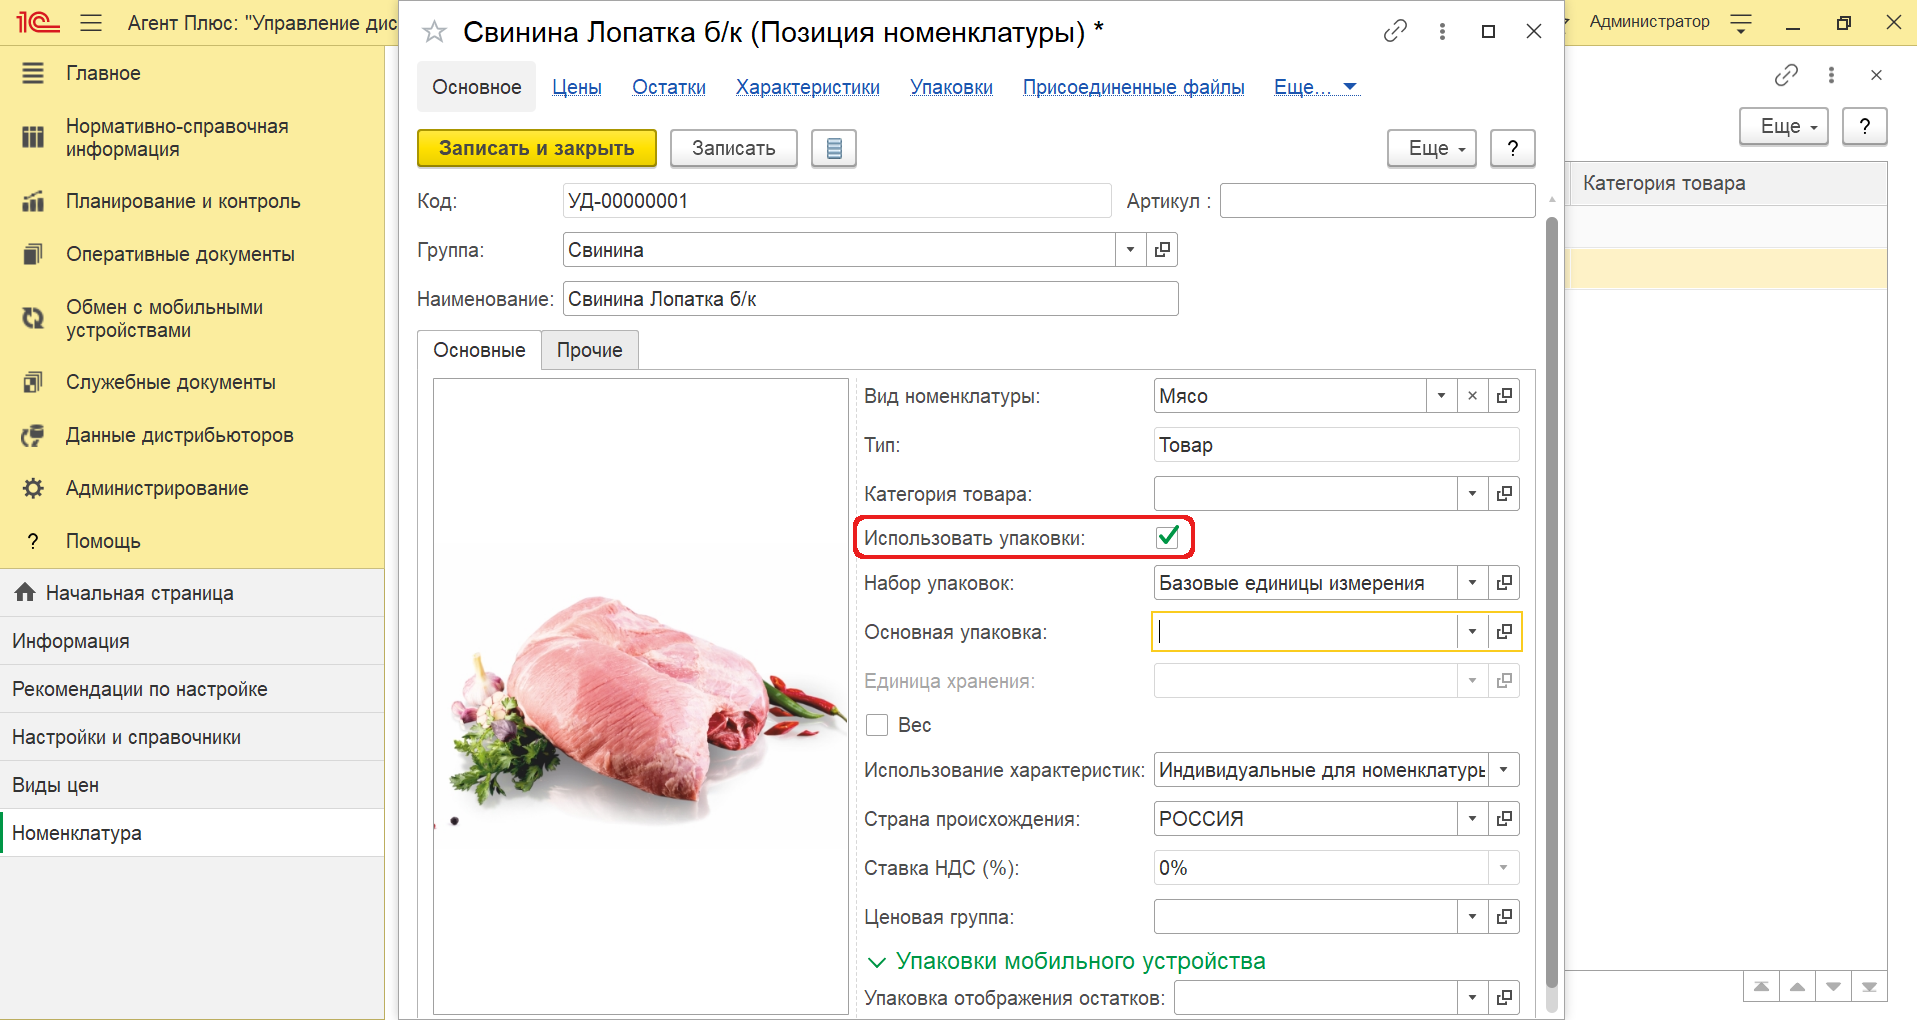Click the Записать button
This screenshot has width=1917, height=1020.
(x=733, y=148)
